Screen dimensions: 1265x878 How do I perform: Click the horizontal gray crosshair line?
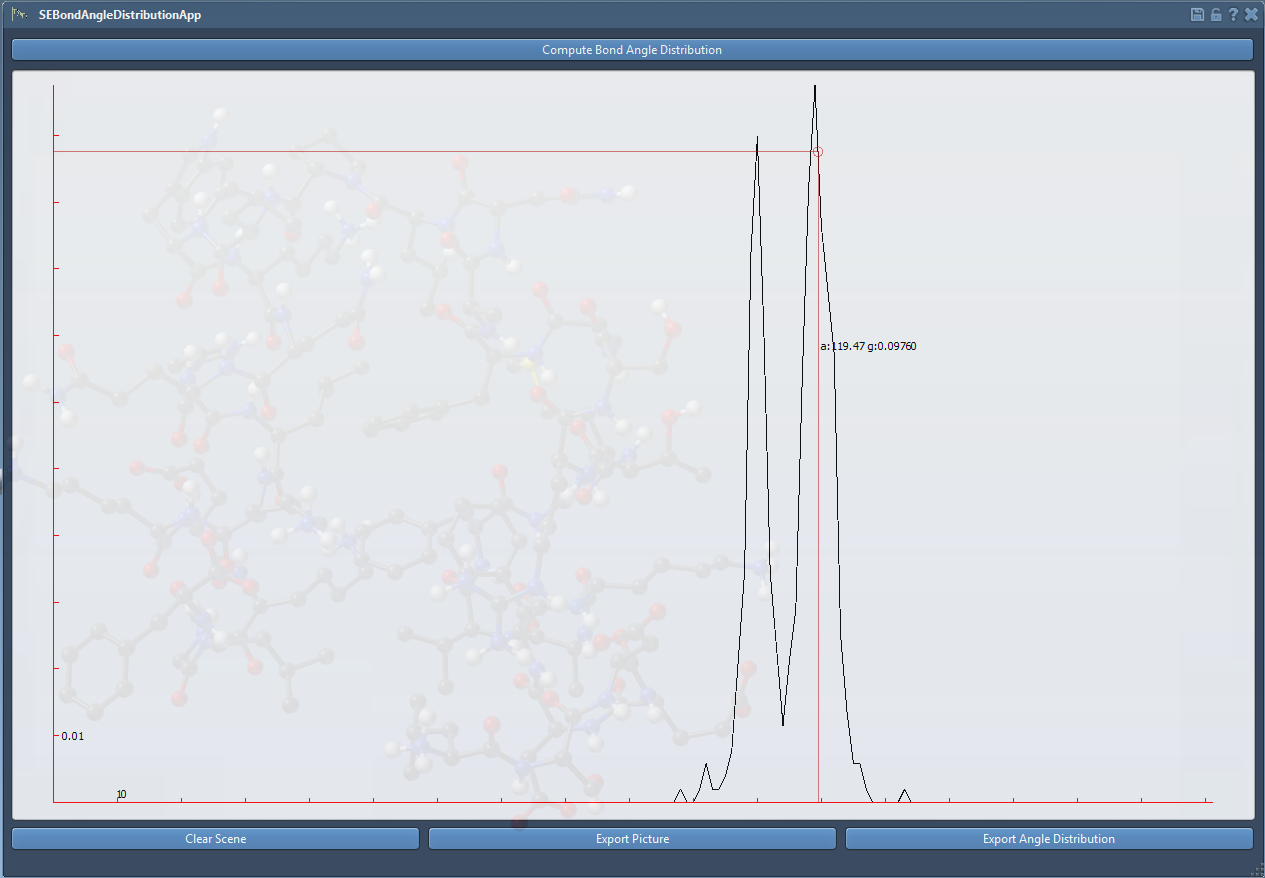click(x=400, y=152)
